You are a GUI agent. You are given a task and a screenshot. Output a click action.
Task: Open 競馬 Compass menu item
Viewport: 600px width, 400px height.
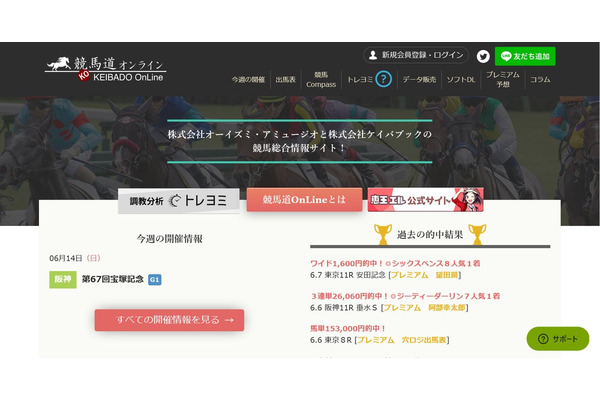pos(321,80)
